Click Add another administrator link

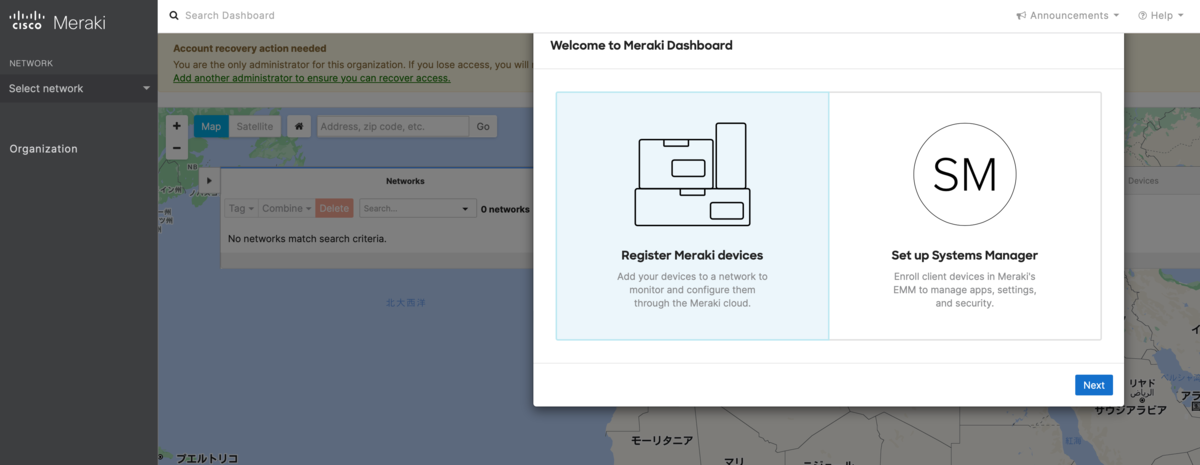point(311,78)
